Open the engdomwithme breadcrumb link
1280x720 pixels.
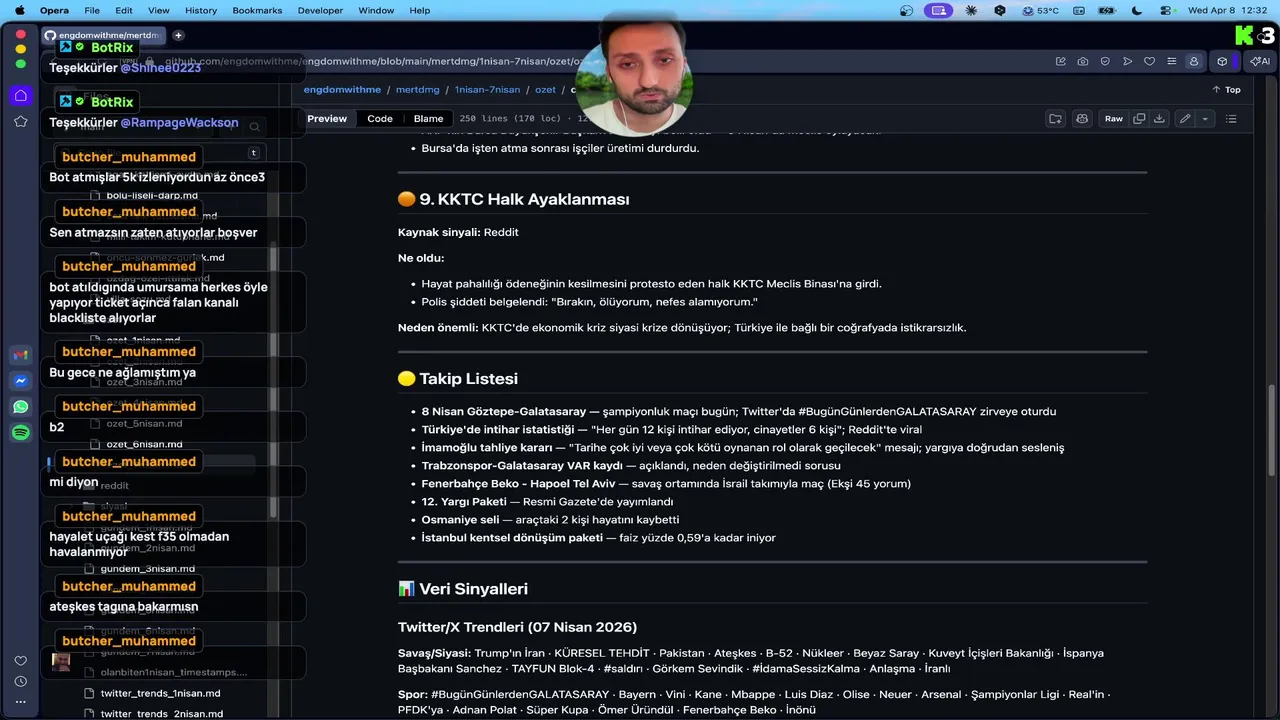coord(343,89)
